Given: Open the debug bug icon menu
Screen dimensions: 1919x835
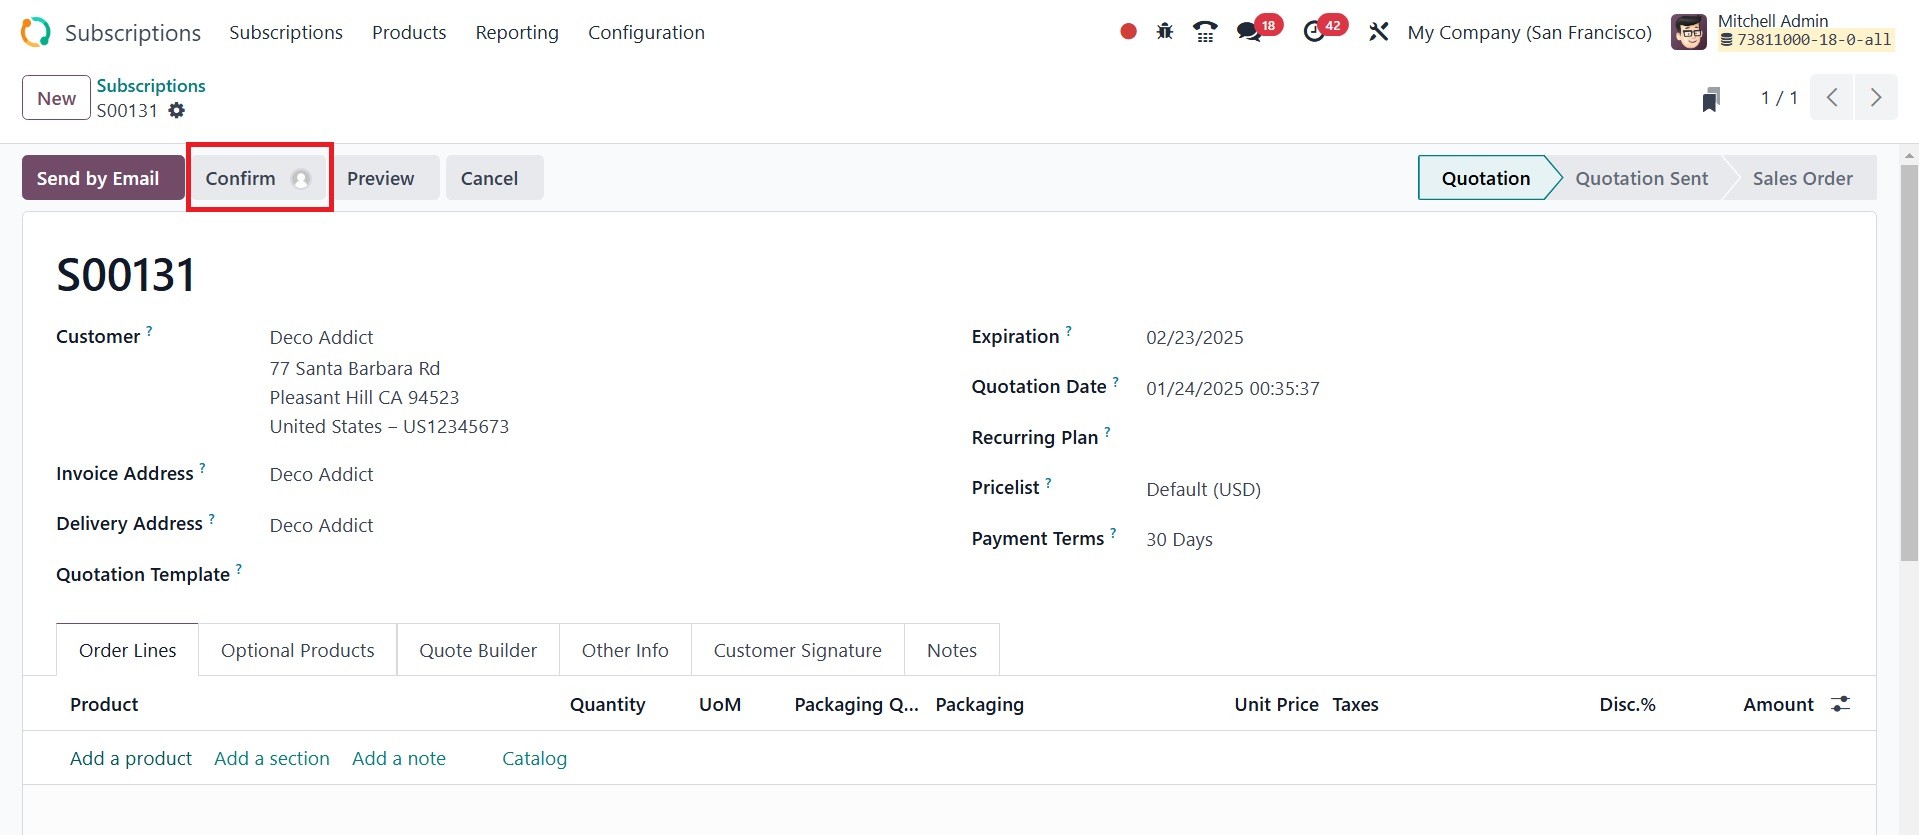Looking at the screenshot, I should click(x=1165, y=32).
